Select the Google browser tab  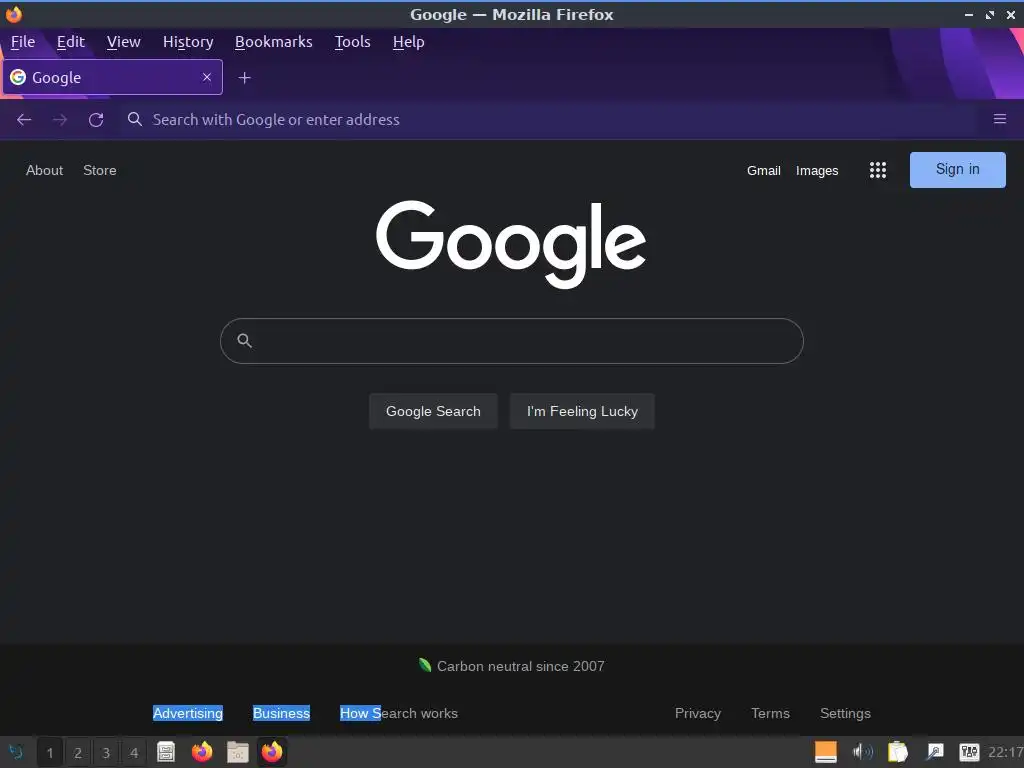(112, 77)
